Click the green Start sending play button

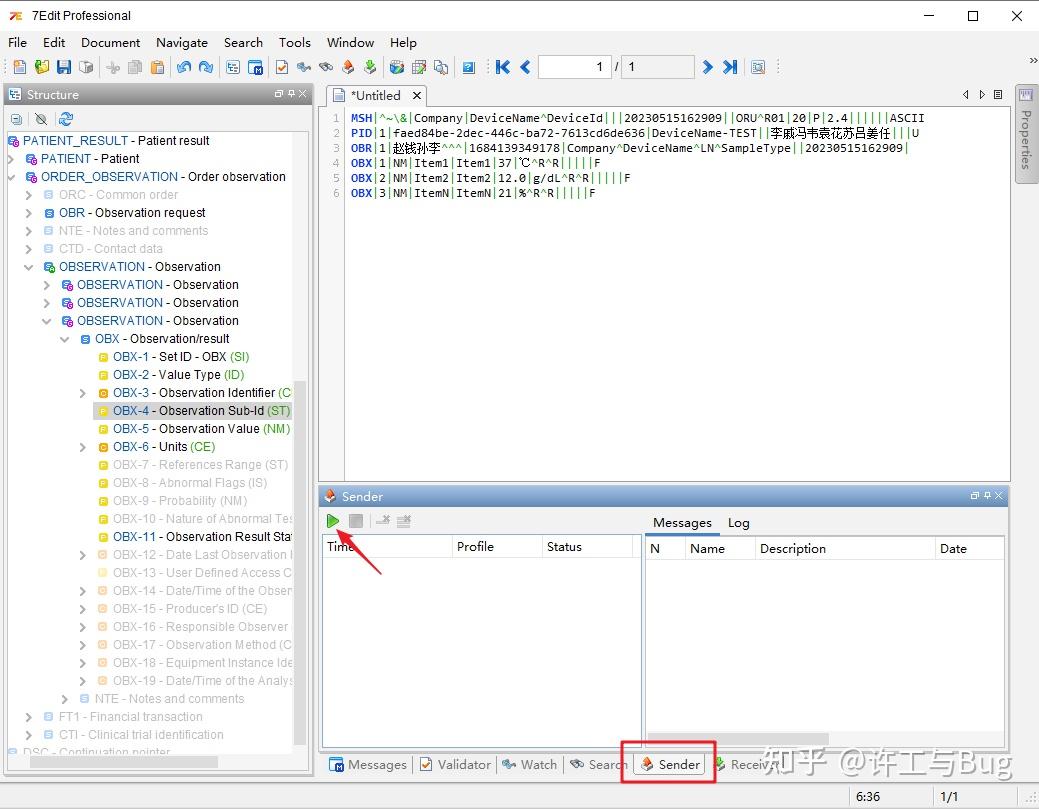click(x=333, y=521)
